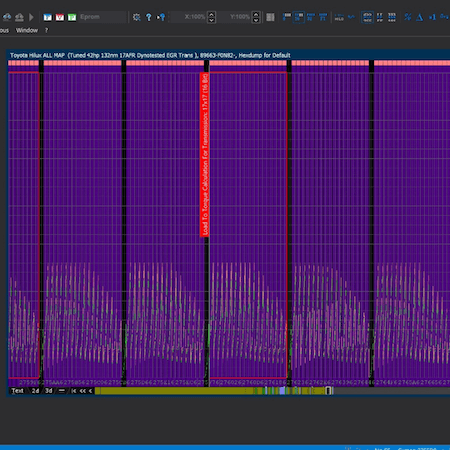Open the ? help menu

pos(46,30)
